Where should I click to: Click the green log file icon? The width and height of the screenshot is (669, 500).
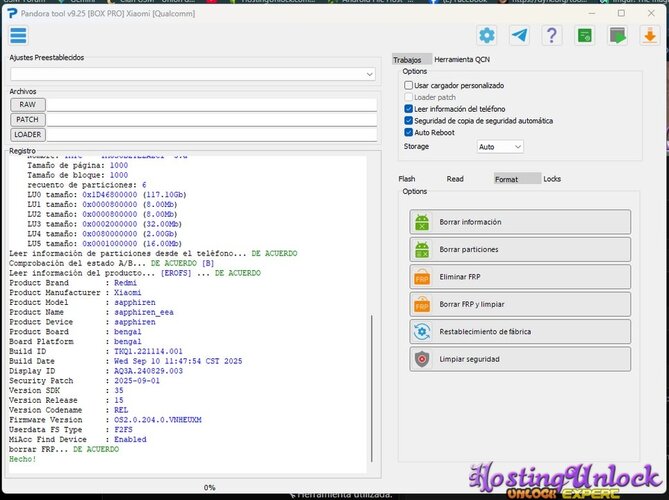point(585,35)
